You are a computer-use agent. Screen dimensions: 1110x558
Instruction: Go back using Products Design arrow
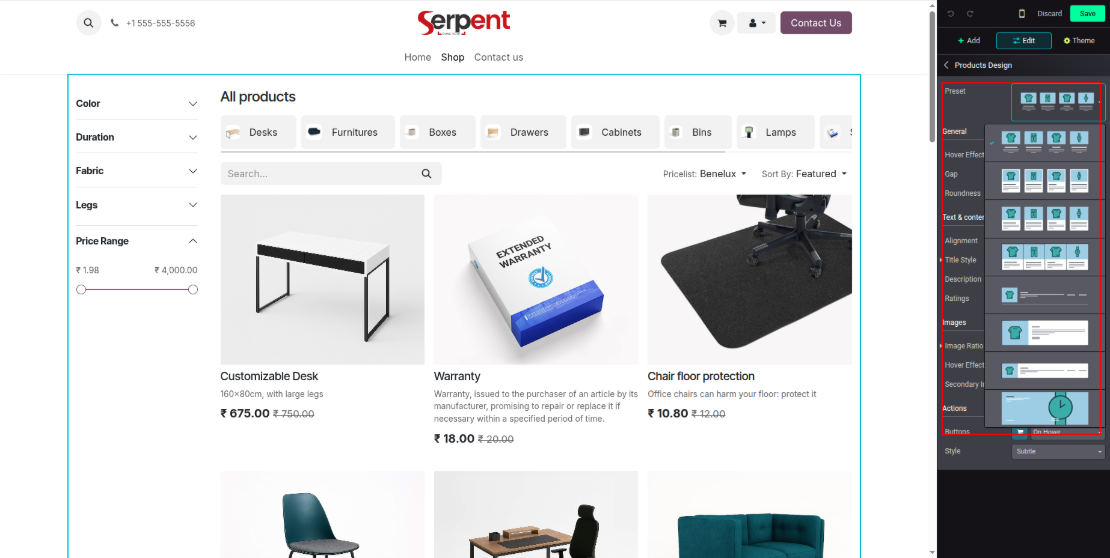[x=946, y=65]
